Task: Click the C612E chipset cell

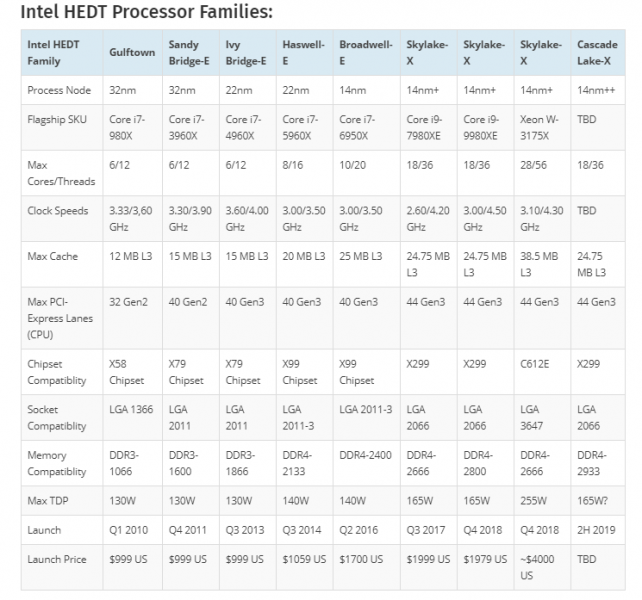Action: point(536,365)
